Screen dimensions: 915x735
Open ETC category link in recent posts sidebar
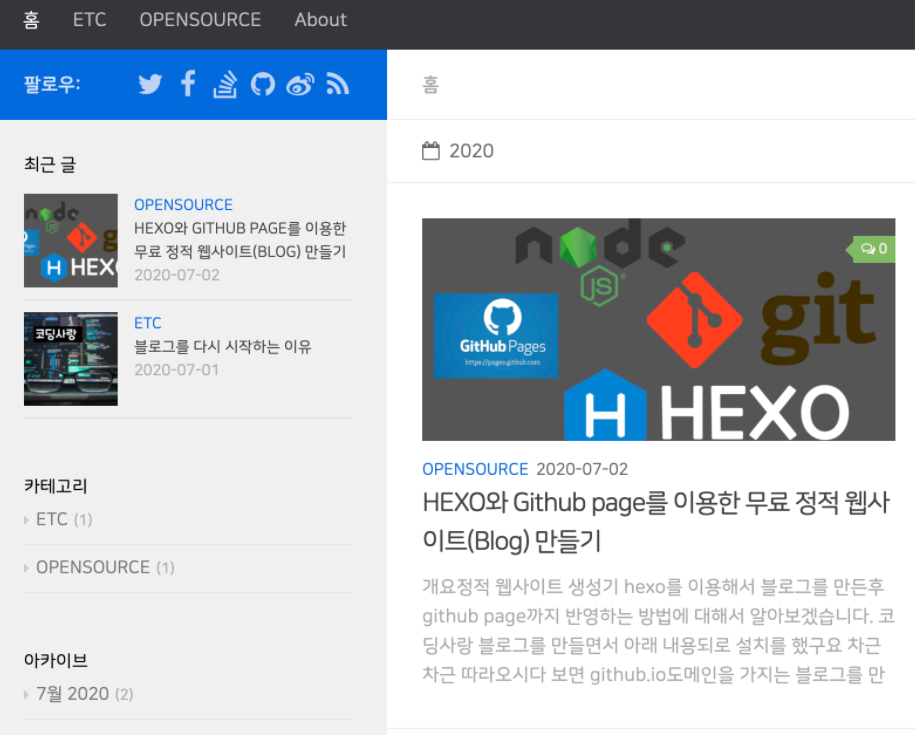[148, 323]
